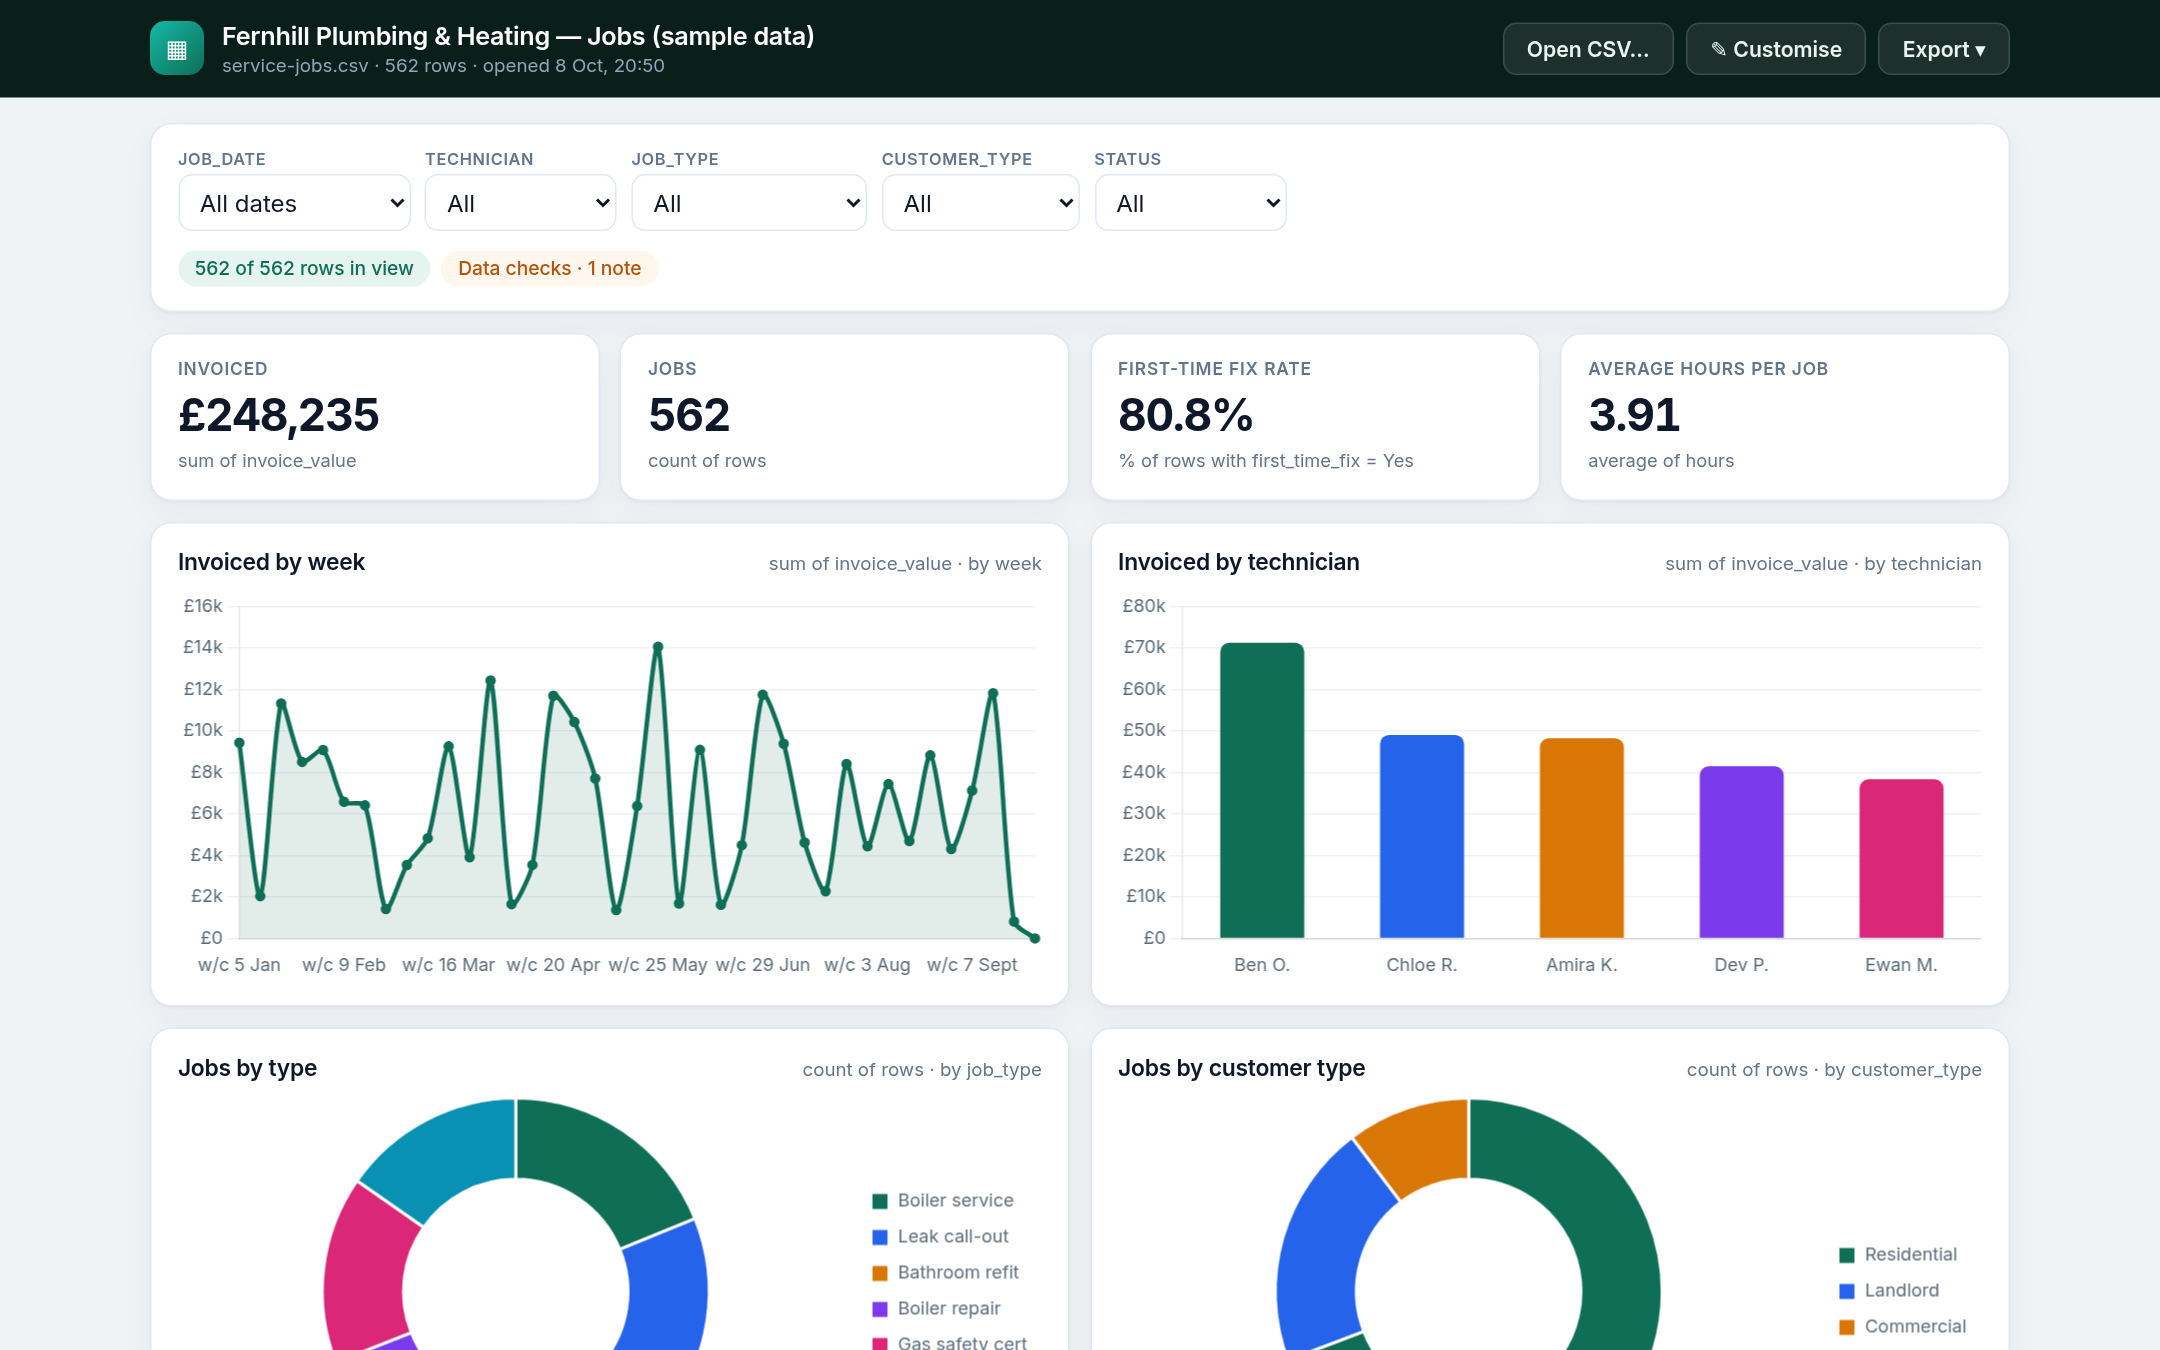
Task: Expand the JOB_TYPE filter dropdown
Action: click(749, 203)
